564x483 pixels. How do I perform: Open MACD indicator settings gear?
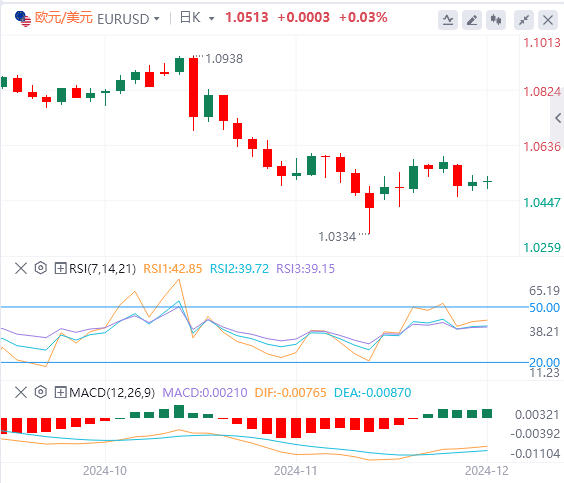click(41, 392)
